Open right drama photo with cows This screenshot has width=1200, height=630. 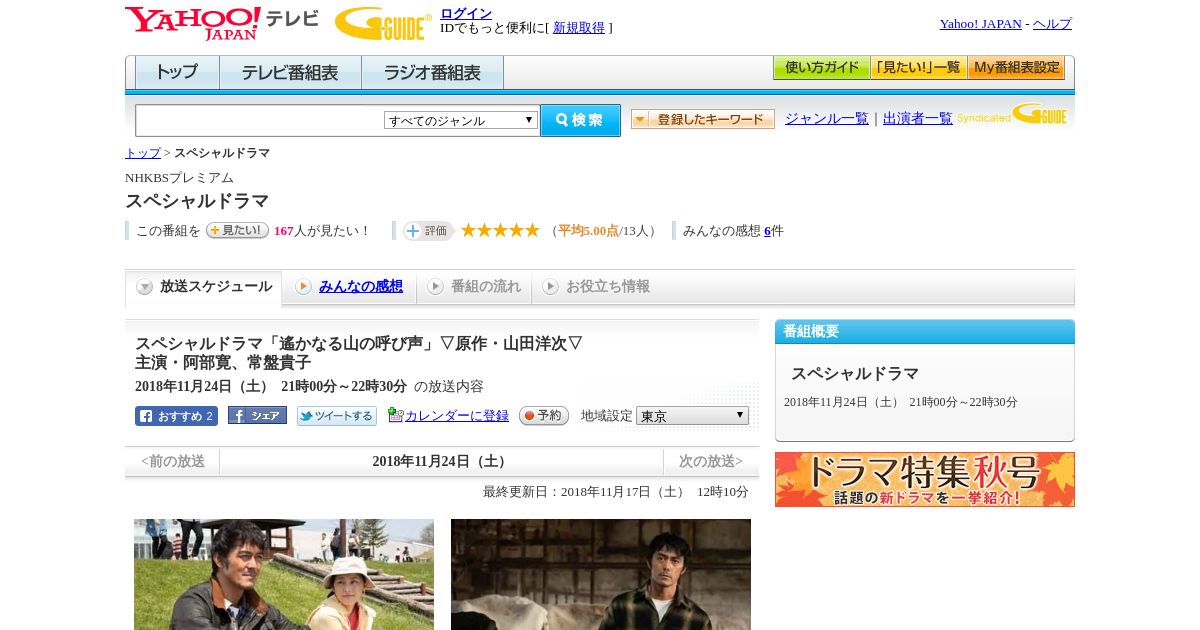point(601,574)
